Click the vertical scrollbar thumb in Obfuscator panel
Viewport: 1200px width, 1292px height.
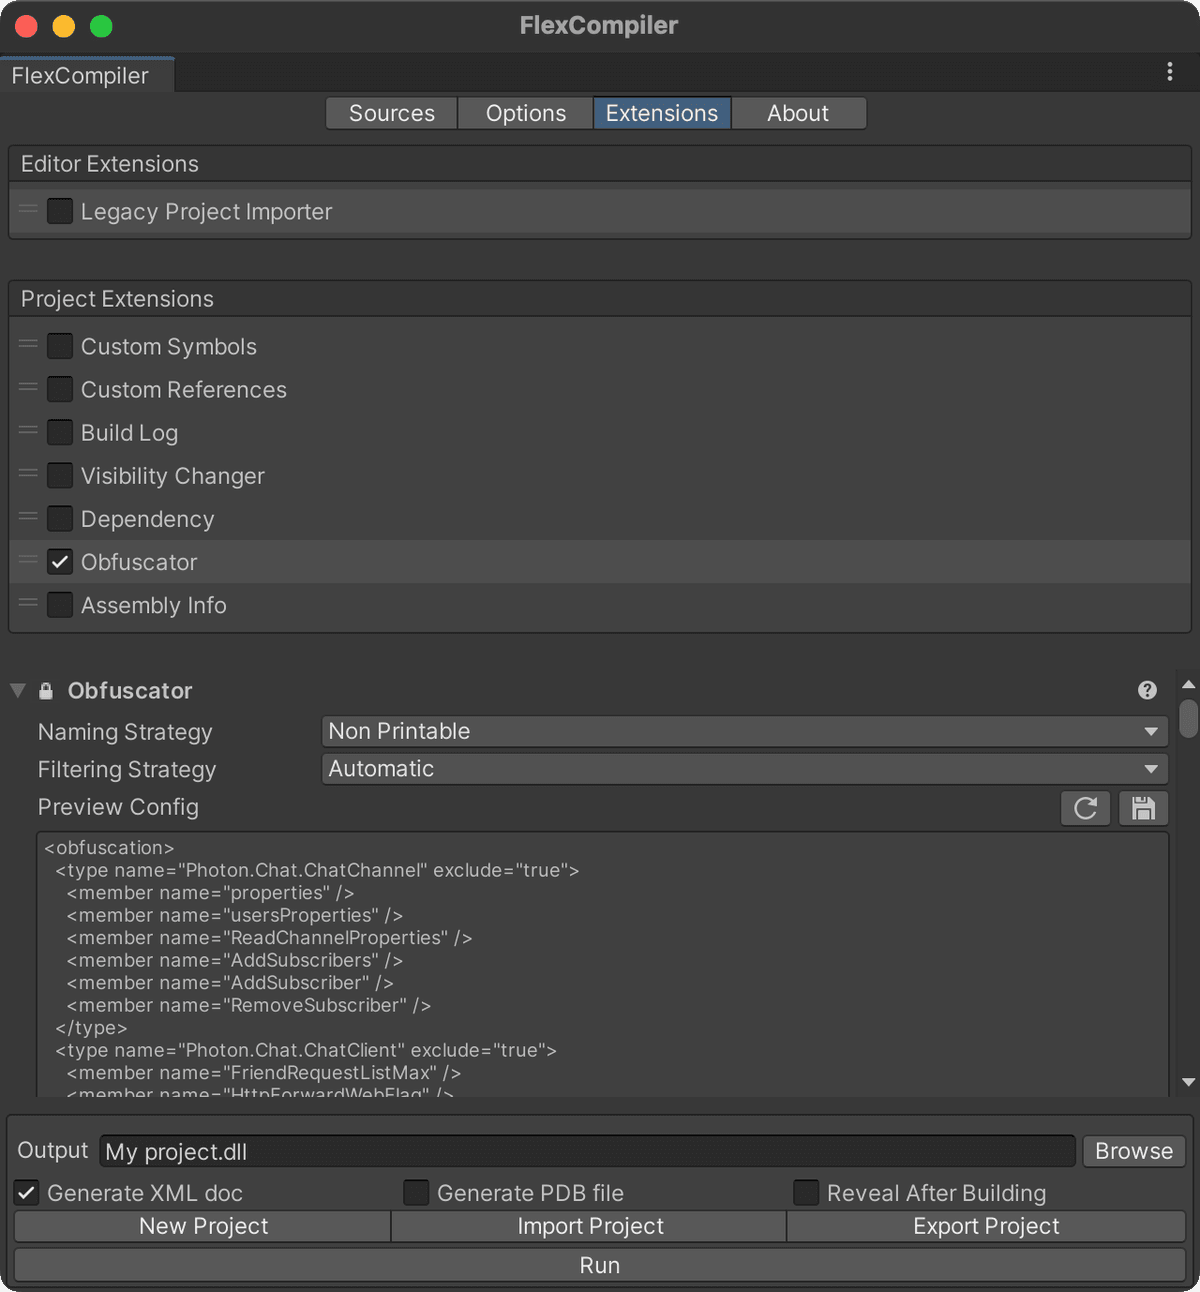pyautogui.click(x=1188, y=718)
